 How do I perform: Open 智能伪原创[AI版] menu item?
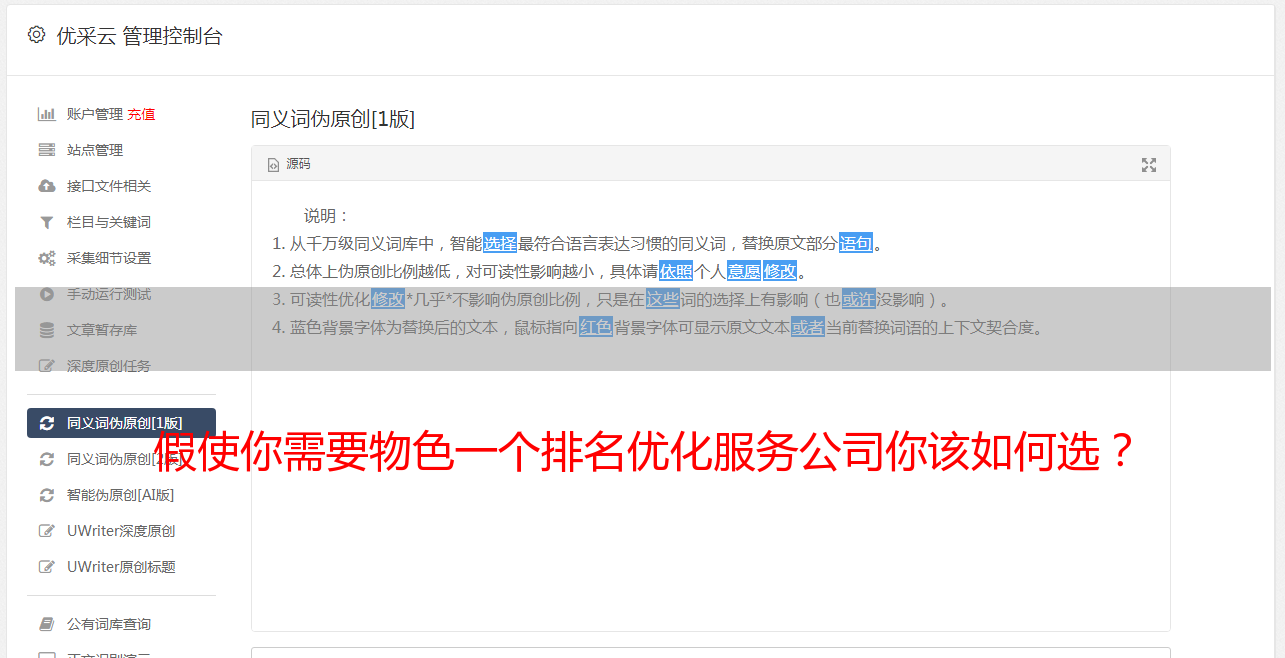[x=121, y=495]
